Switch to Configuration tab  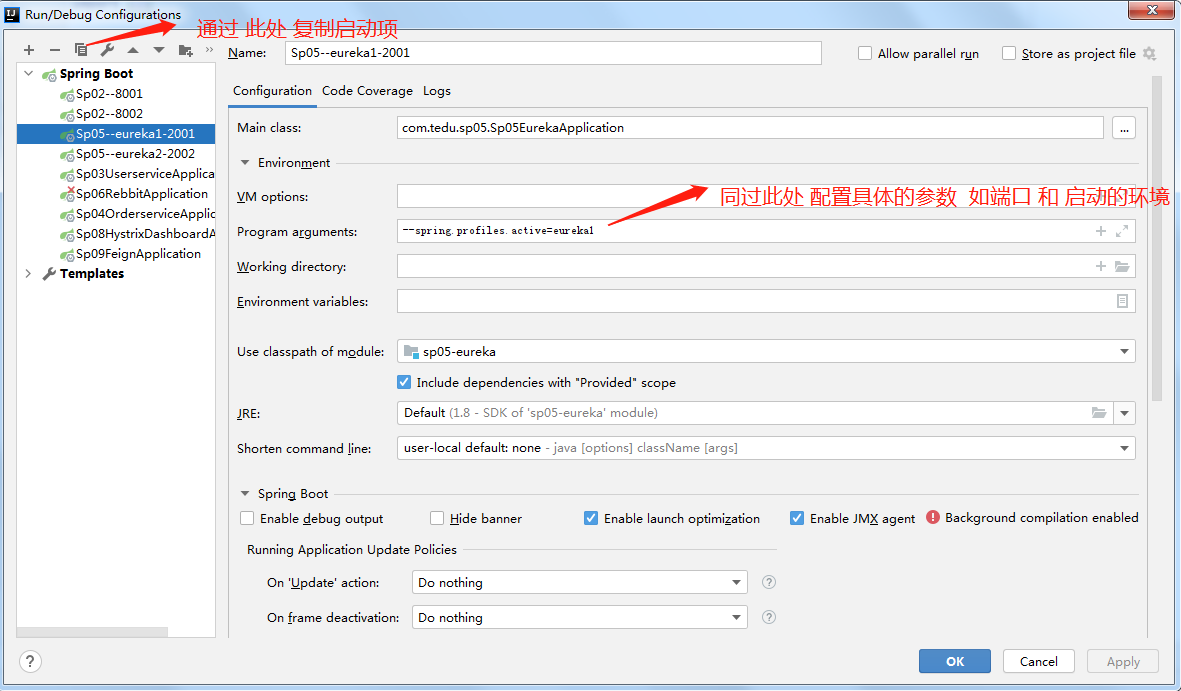(272, 90)
